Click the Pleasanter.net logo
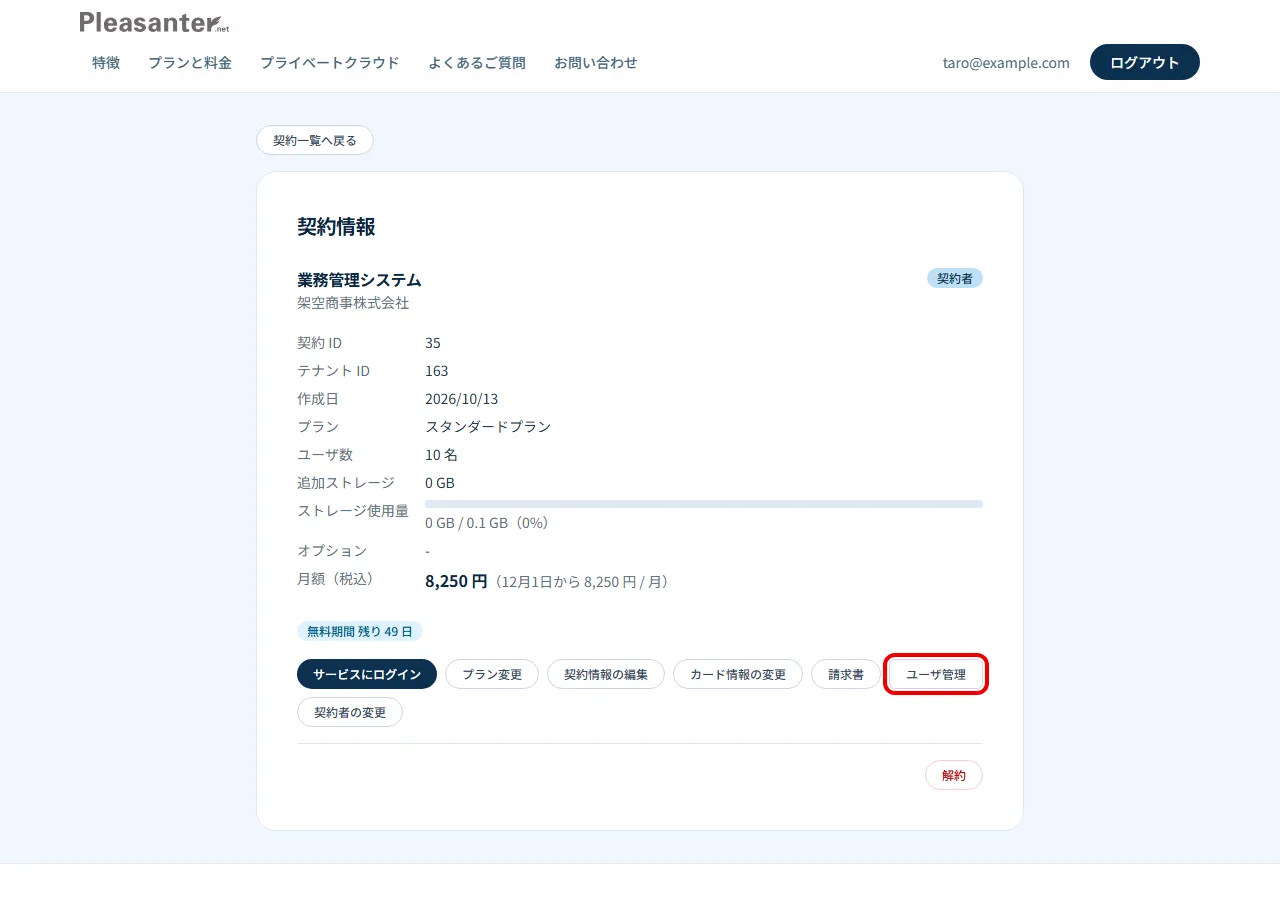Image resolution: width=1280 pixels, height=900 pixels. (x=154, y=22)
